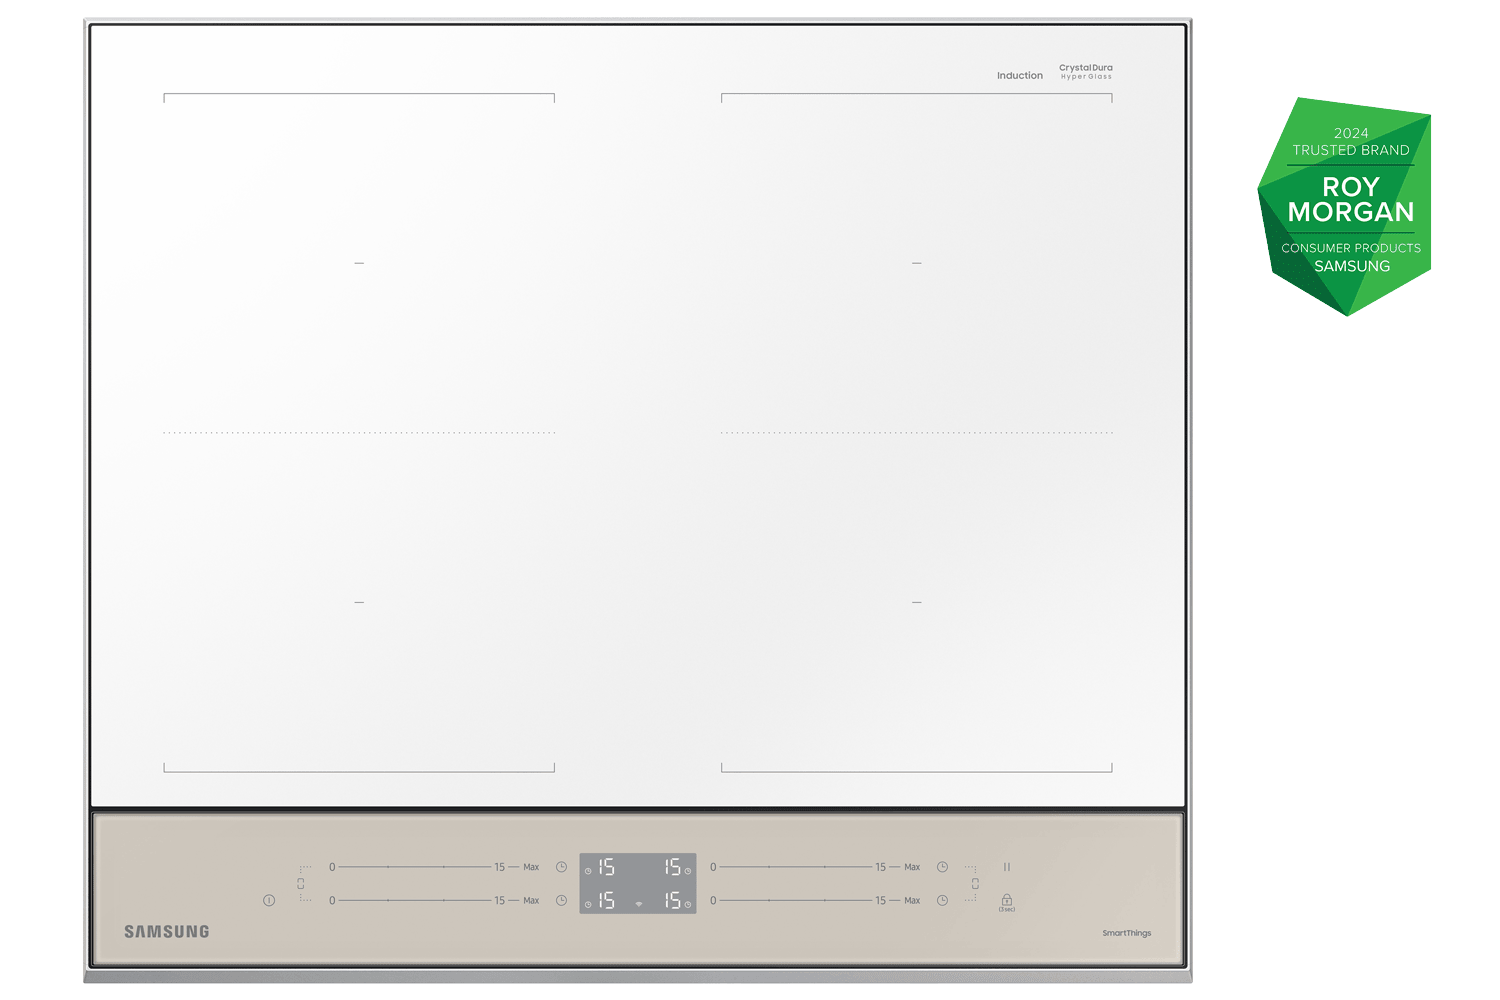This screenshot has width=1500, height=1000.
Task: Click the SAMSUNG logo on the panel
Action: point(167,932)
